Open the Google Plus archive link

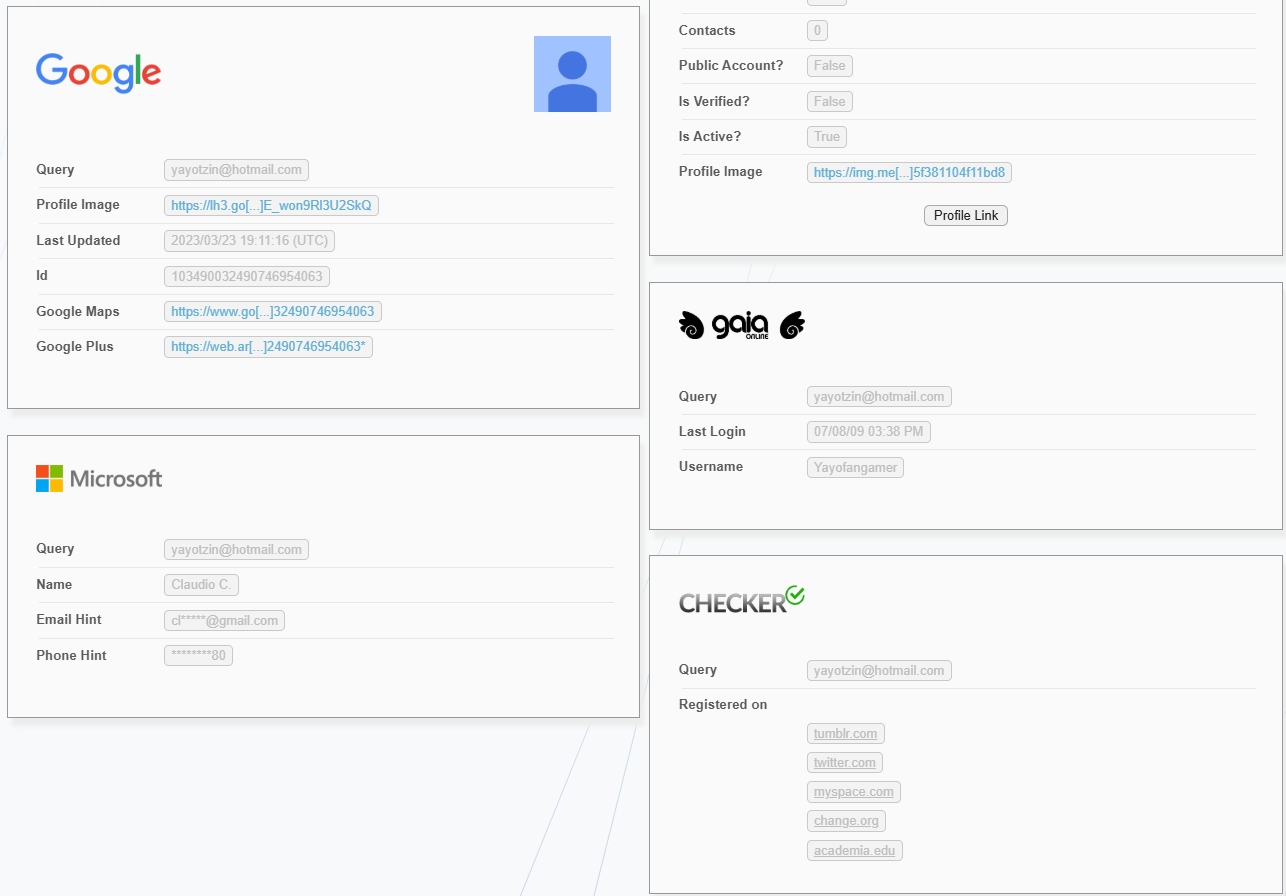pyautogui.click(x=268, y=347)
